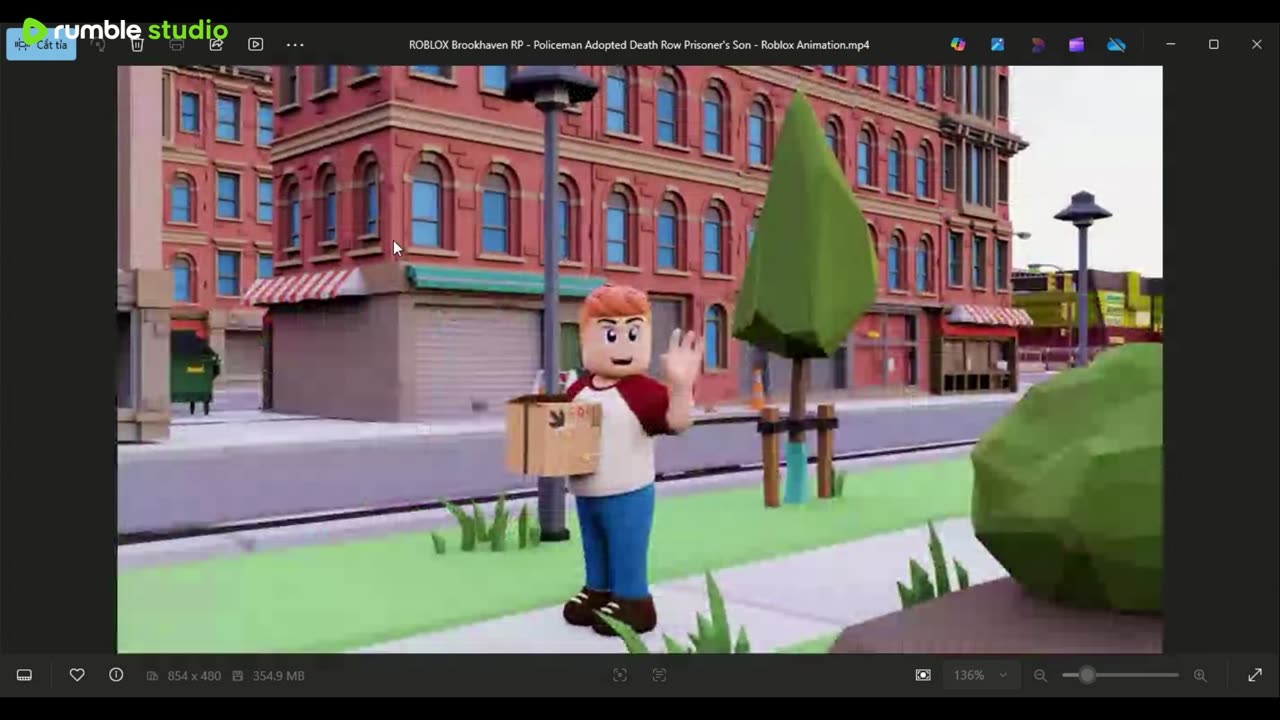
Task: Click the play video slideshow icon
Action: coord(255,45)
